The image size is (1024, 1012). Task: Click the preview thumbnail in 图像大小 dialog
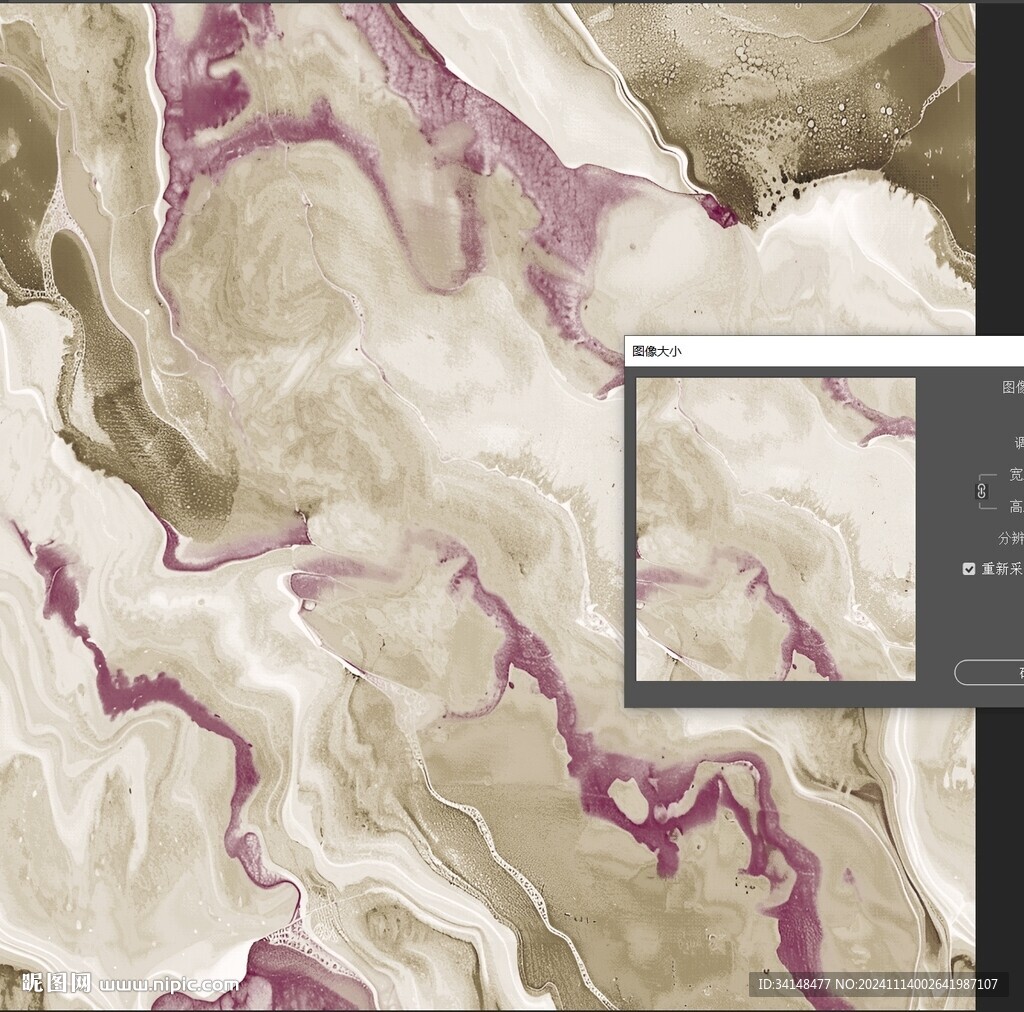tap(775, 529)
